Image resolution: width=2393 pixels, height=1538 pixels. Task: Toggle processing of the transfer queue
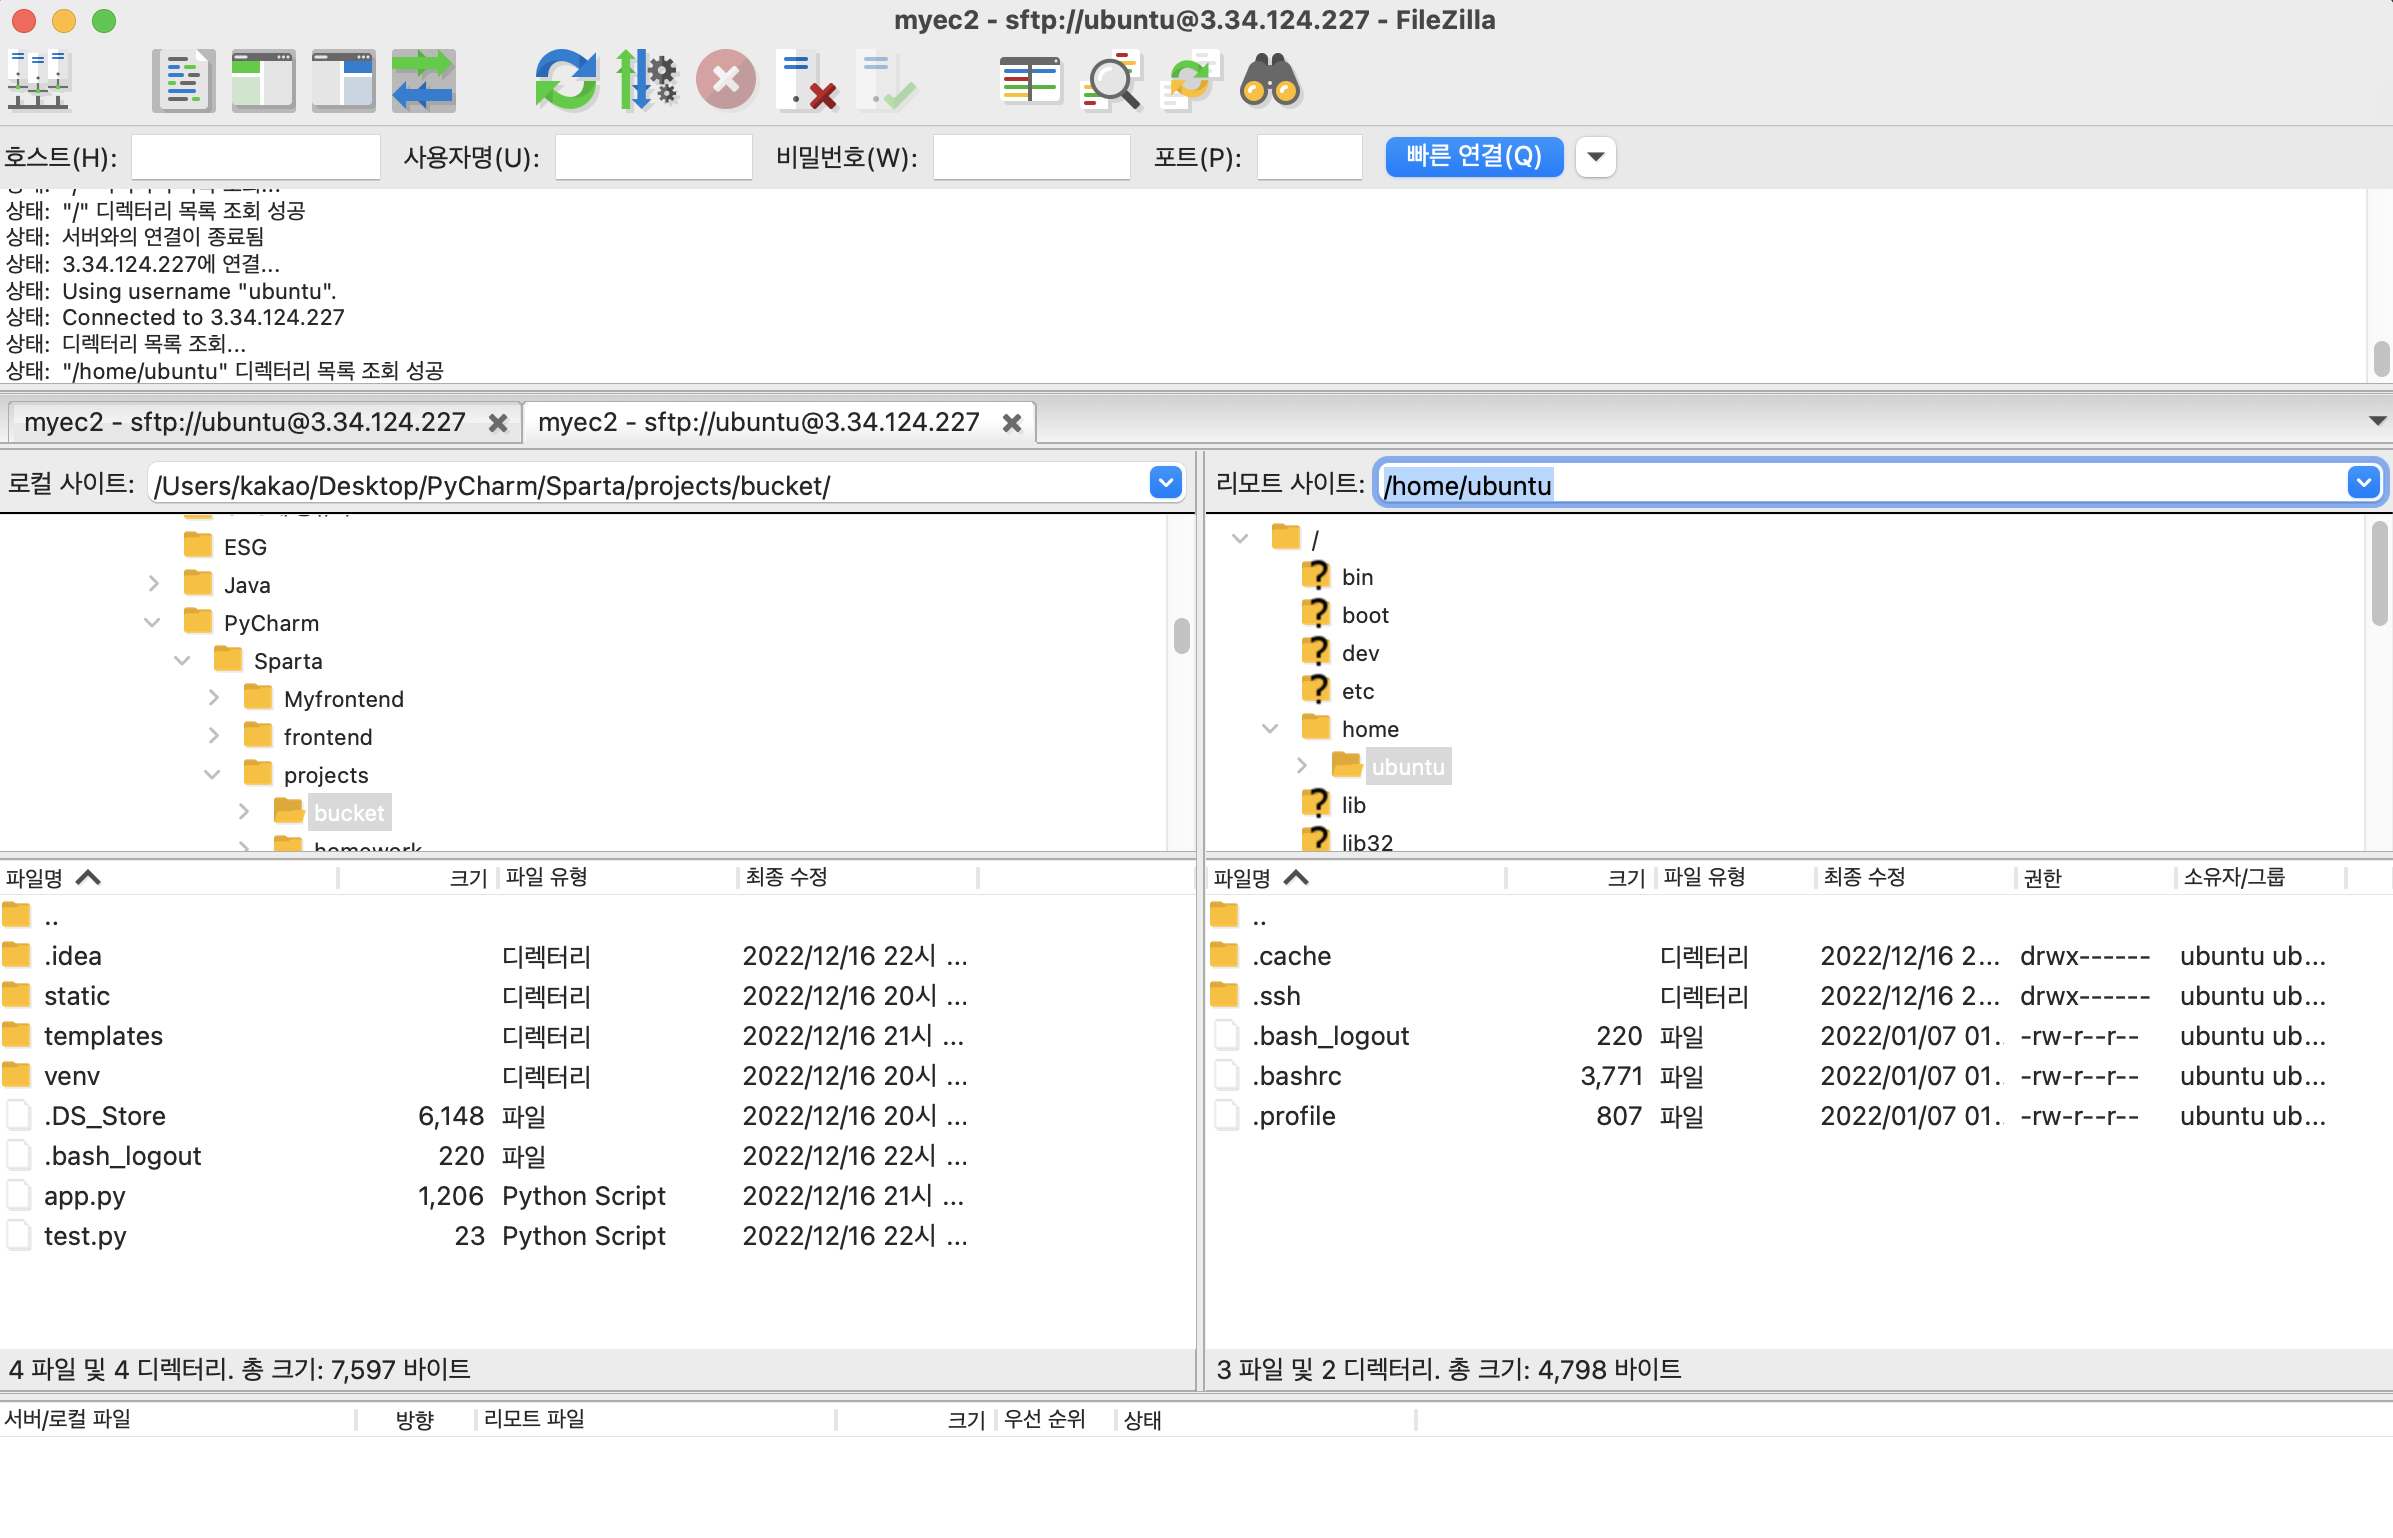coord(646,80)
